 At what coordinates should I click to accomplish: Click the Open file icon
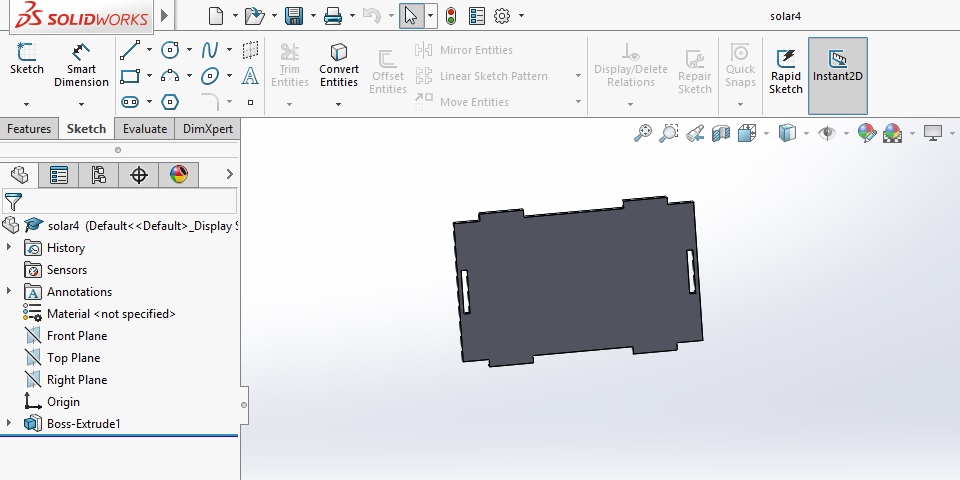(x=255, y=16)
